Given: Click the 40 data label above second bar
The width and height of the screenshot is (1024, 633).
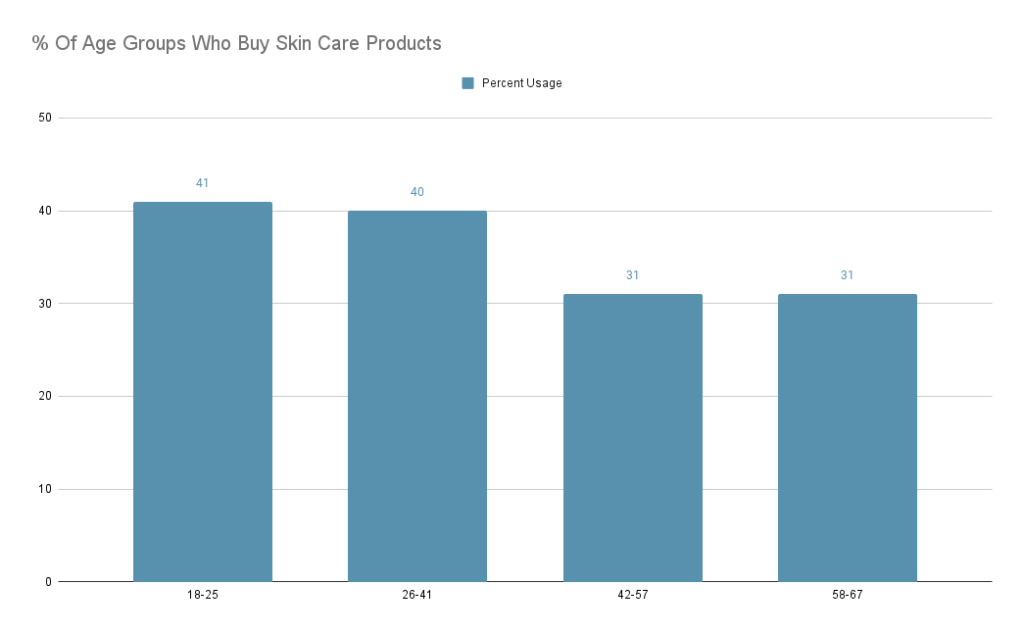Looking at the screenshot, I should [417, 192].
